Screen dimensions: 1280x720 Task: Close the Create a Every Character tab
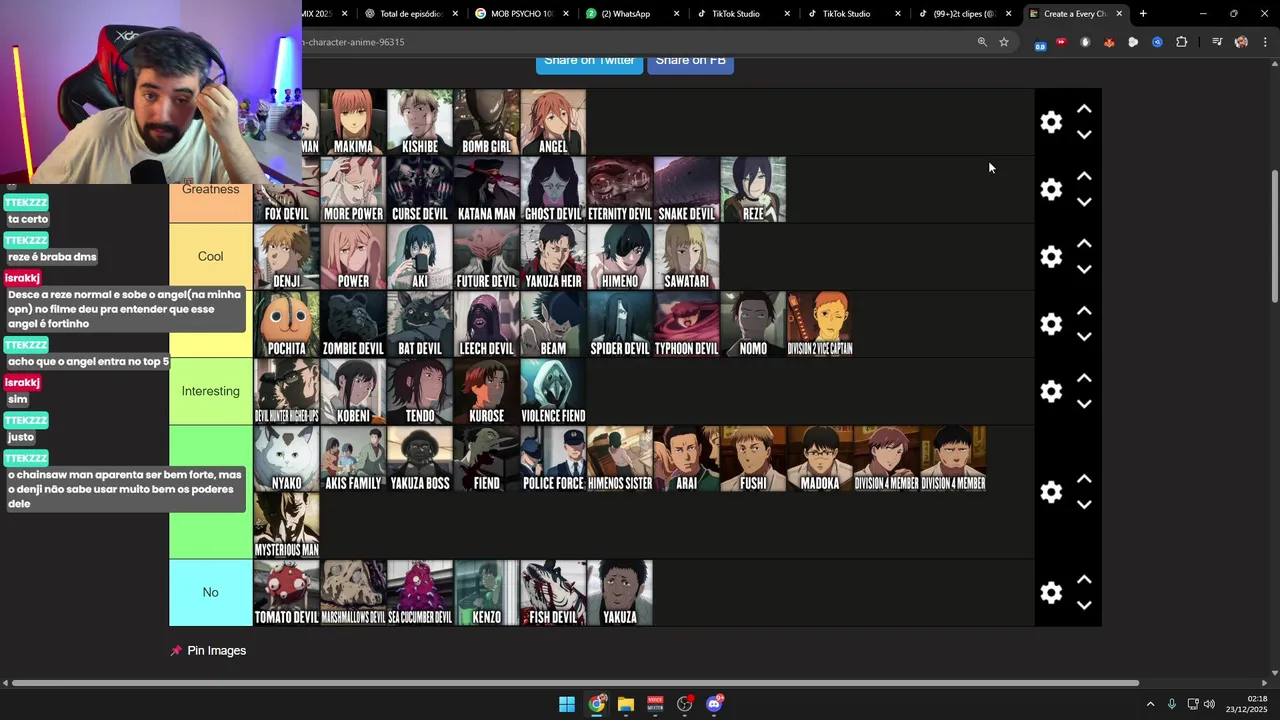click(1119, 13)
